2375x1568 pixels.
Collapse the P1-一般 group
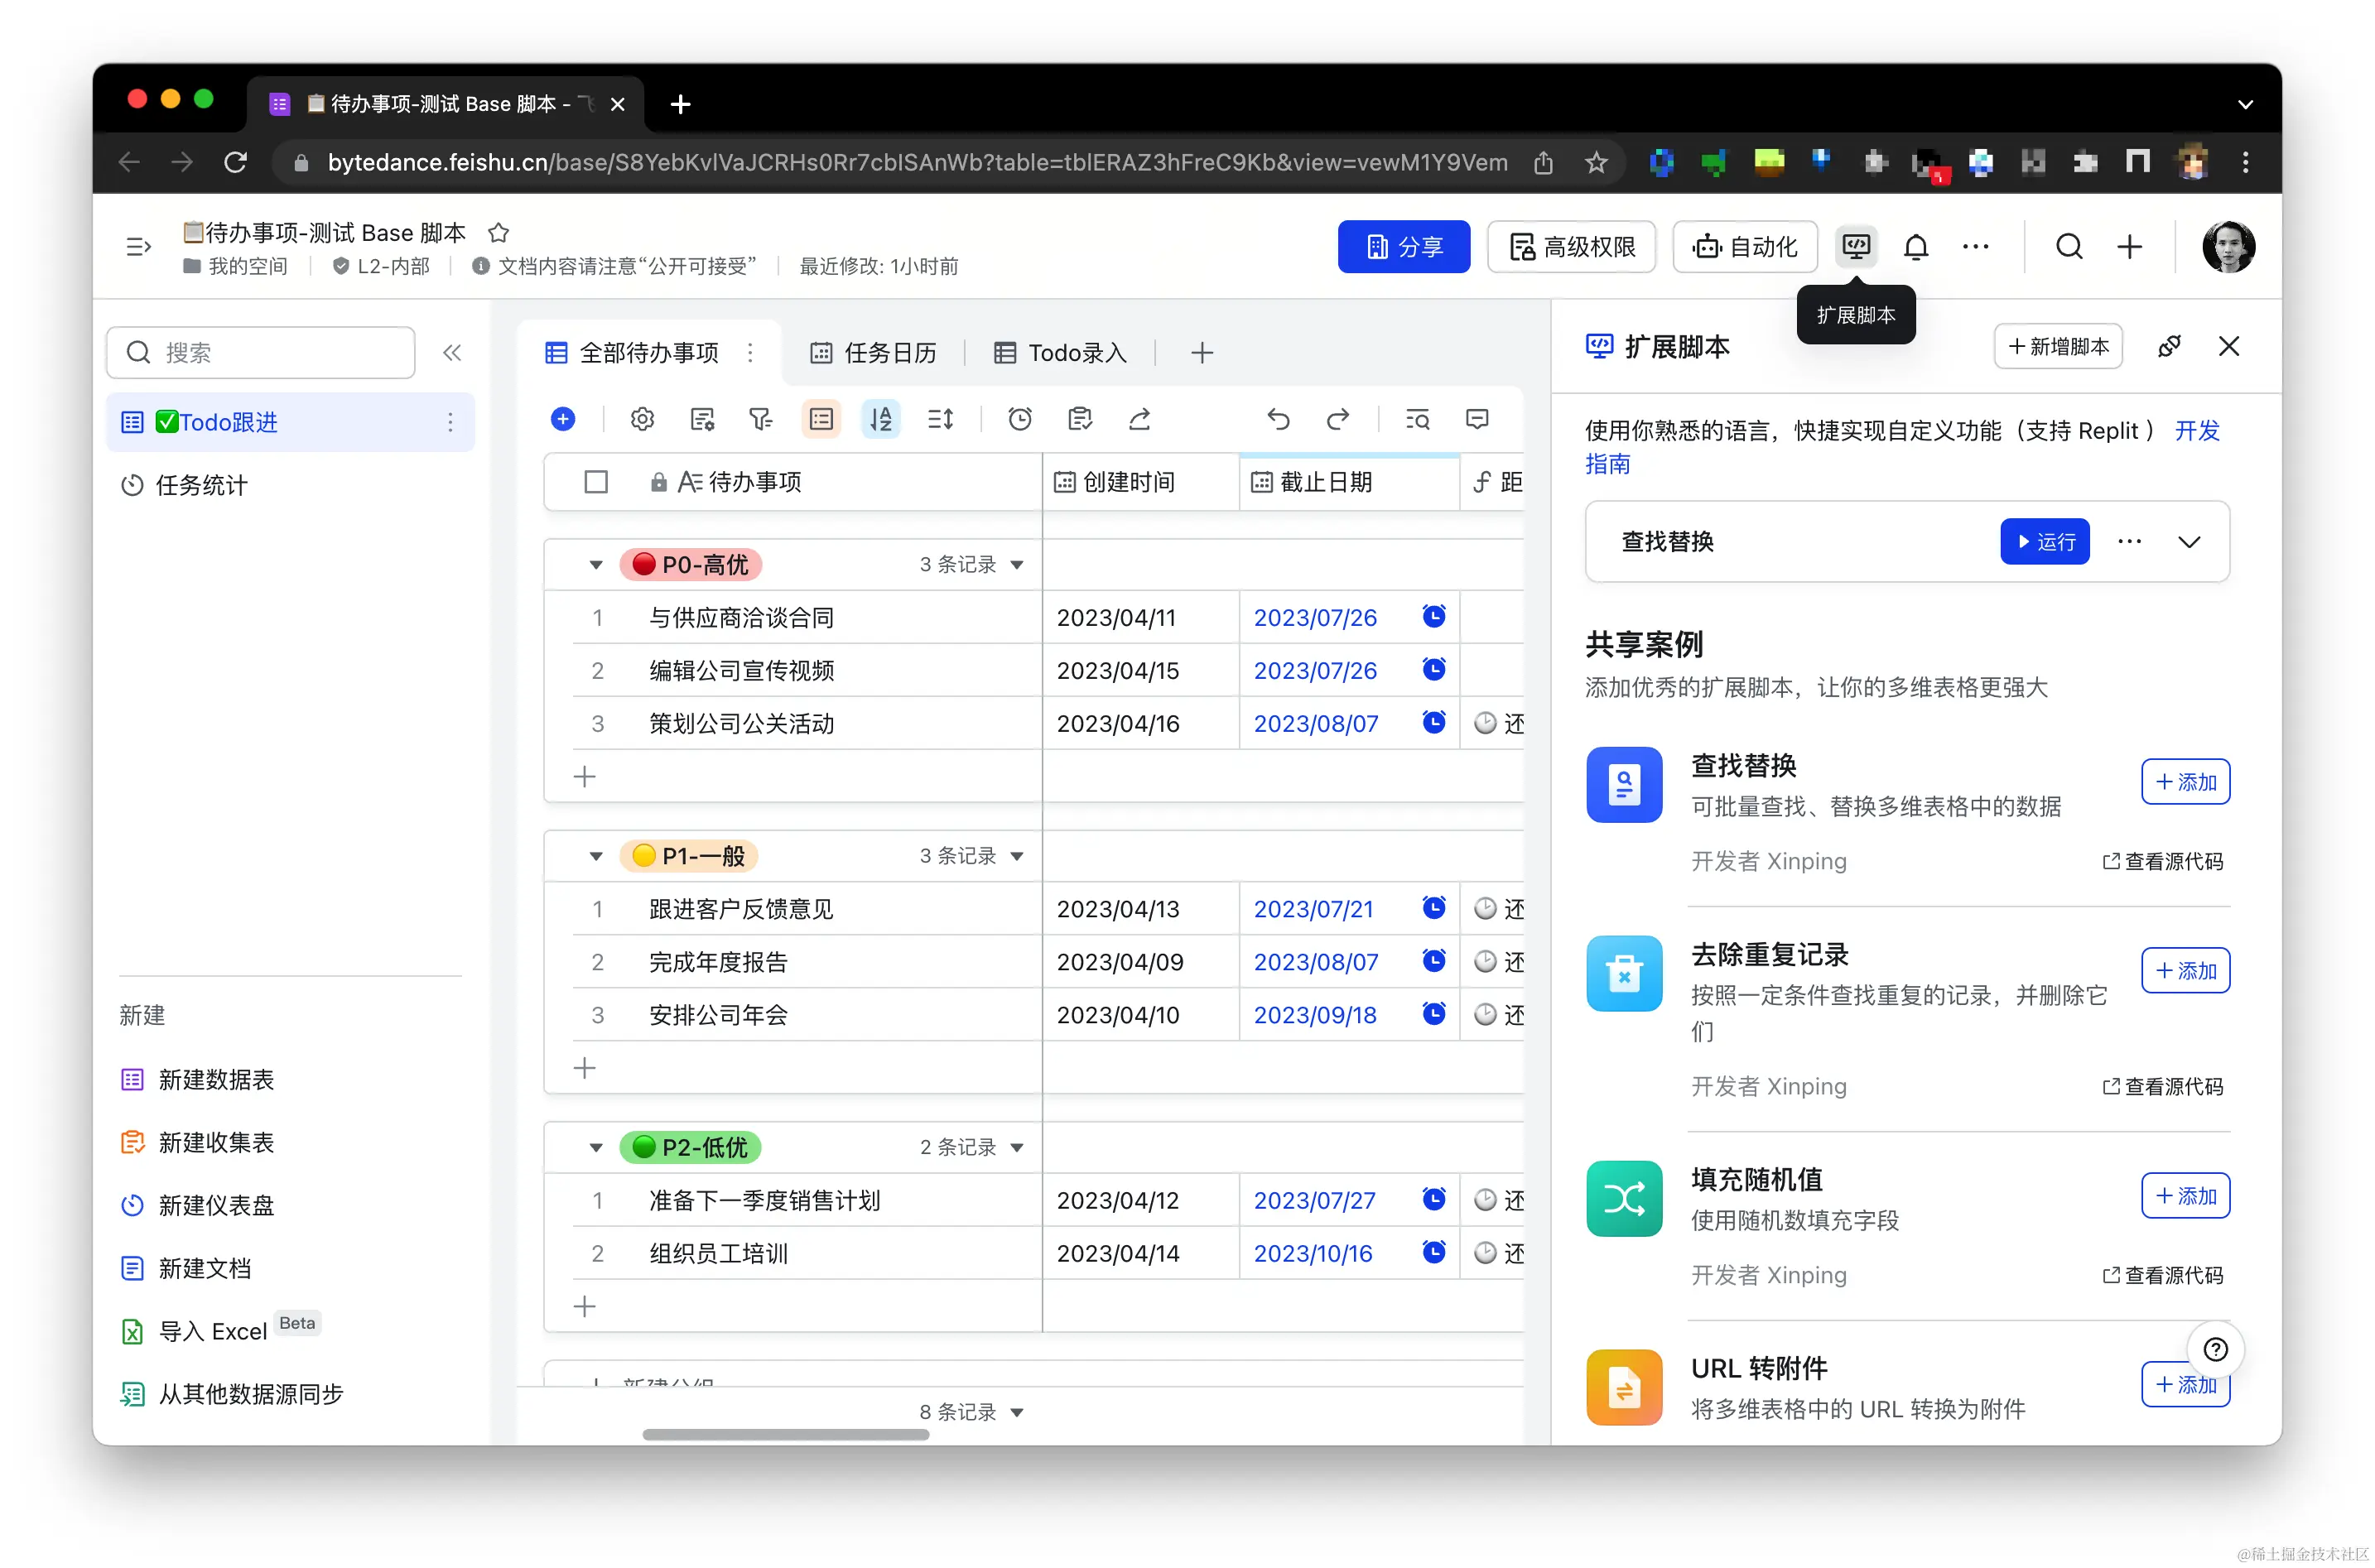[x=596, y=856]
